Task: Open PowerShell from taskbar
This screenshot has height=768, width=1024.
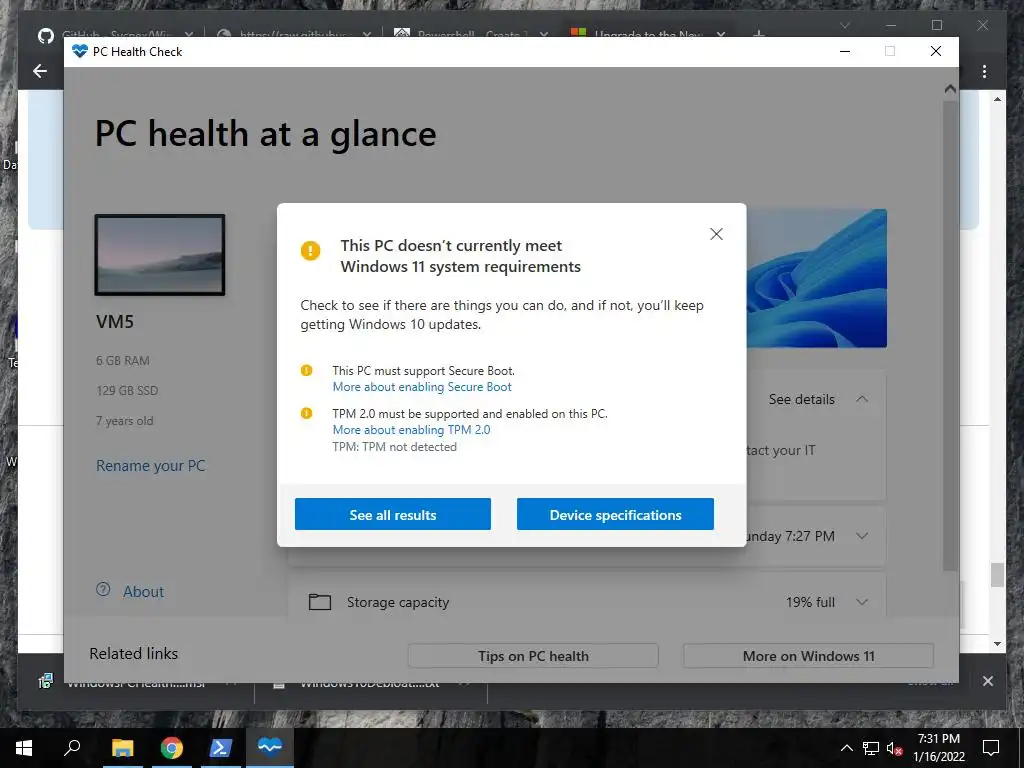Action: coord(220,748)
